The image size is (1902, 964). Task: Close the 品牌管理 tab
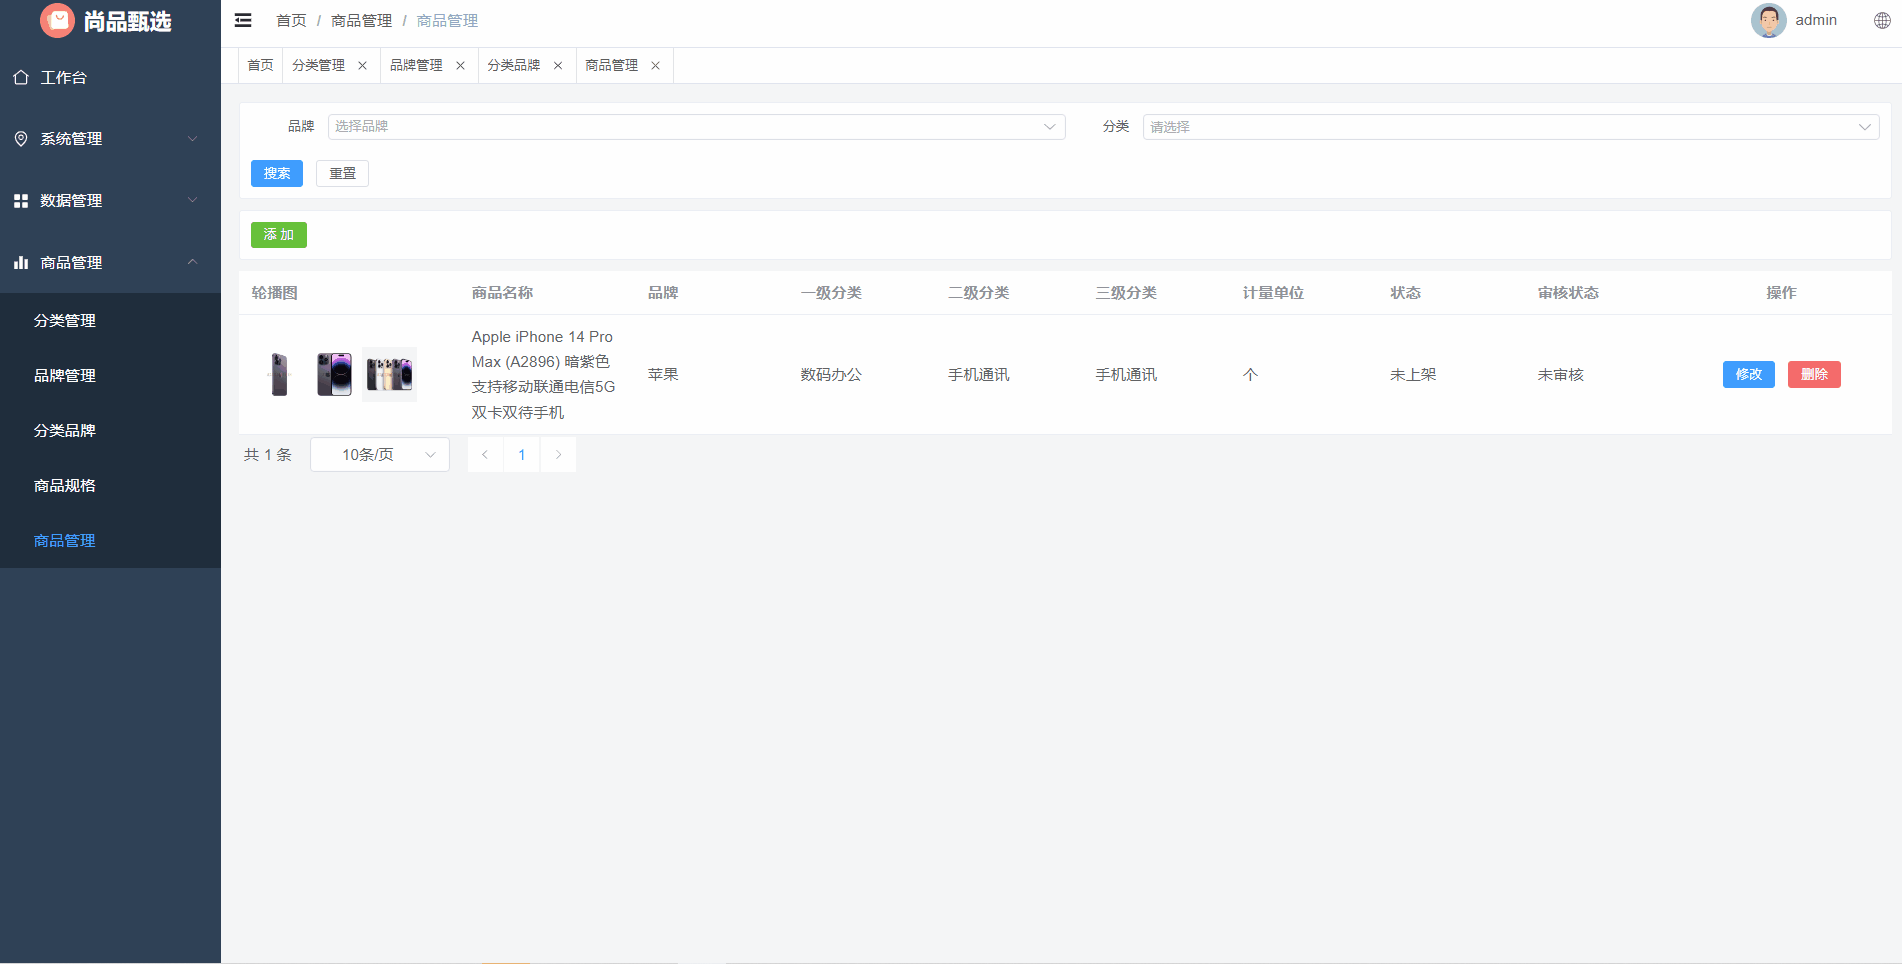[460, 65]
